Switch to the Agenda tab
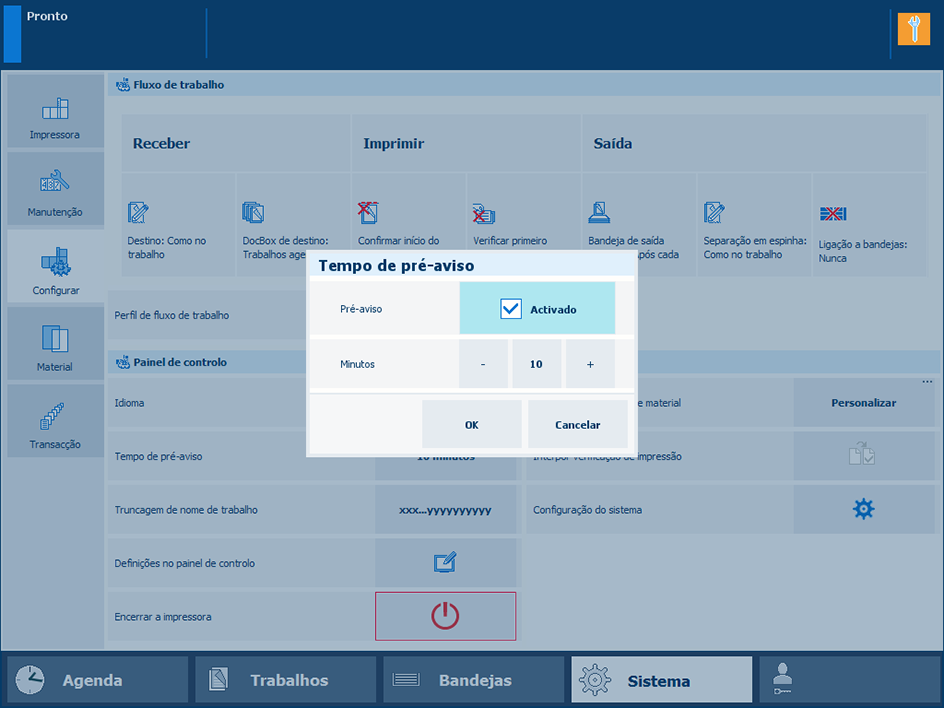The height and width of the screenshot is (708, 944). [x=98, y=680]
